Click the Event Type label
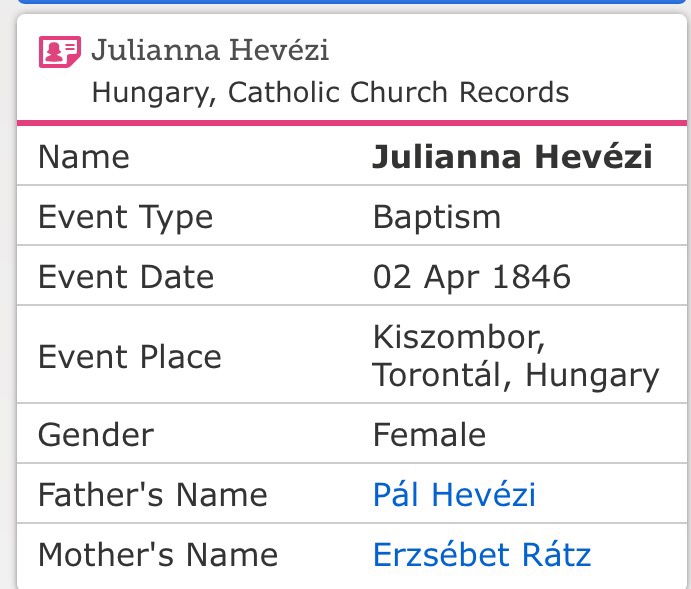 (125, 217)
